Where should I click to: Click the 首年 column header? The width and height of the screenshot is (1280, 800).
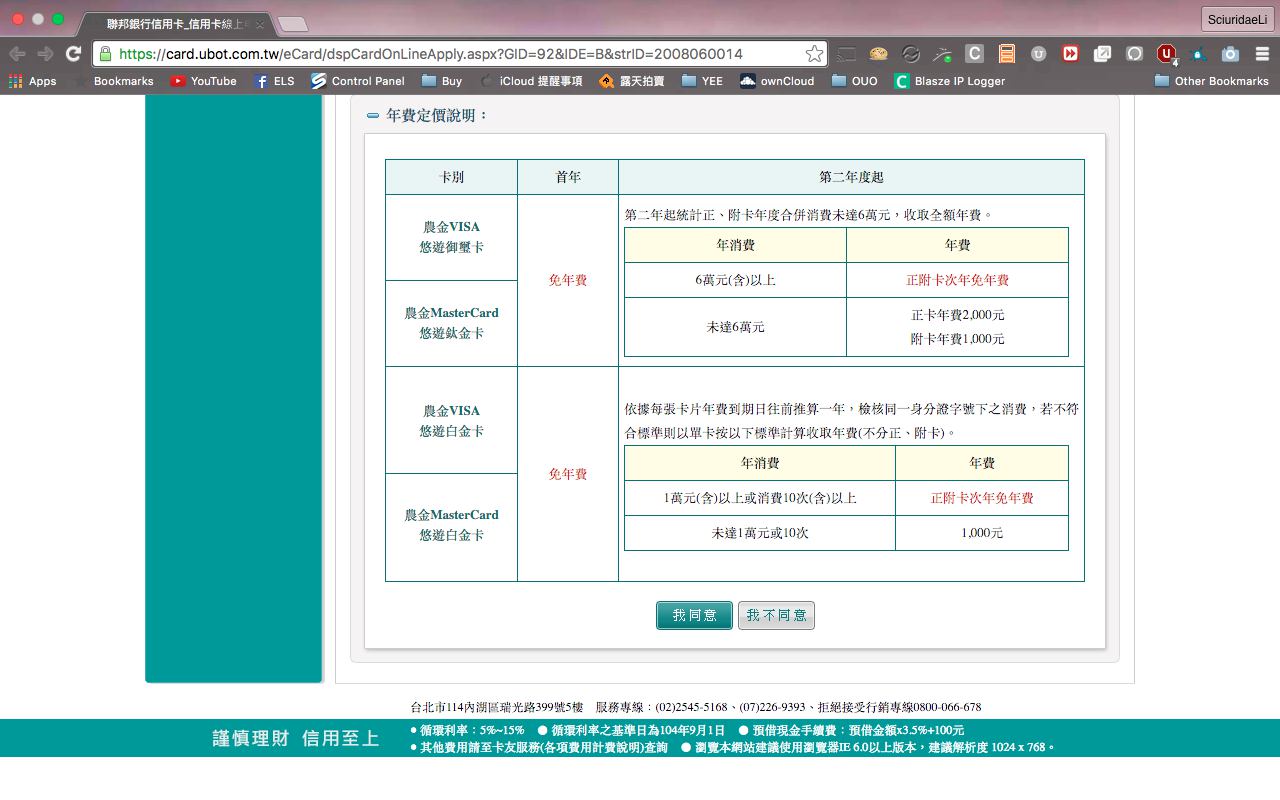click(568, 177)
